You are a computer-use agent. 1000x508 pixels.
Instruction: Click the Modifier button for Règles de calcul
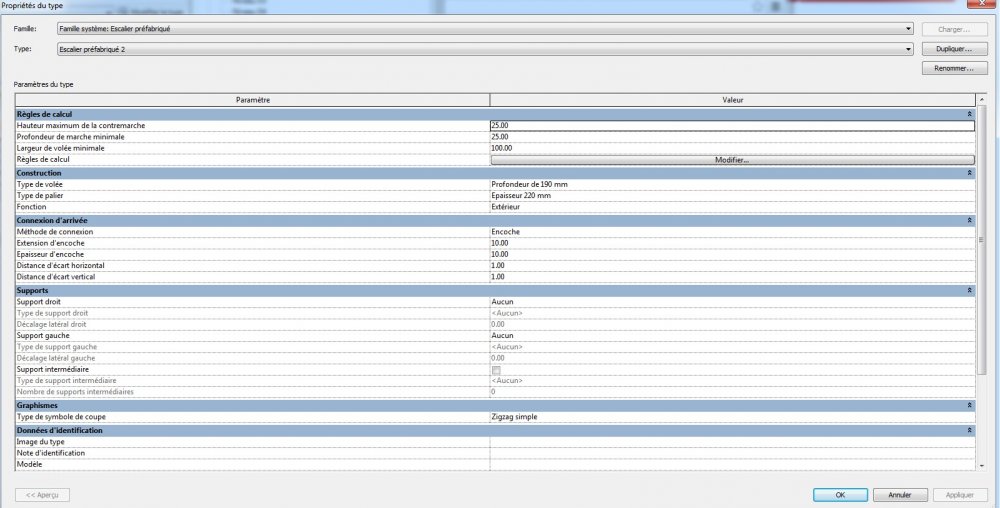[x=732, y=160]
